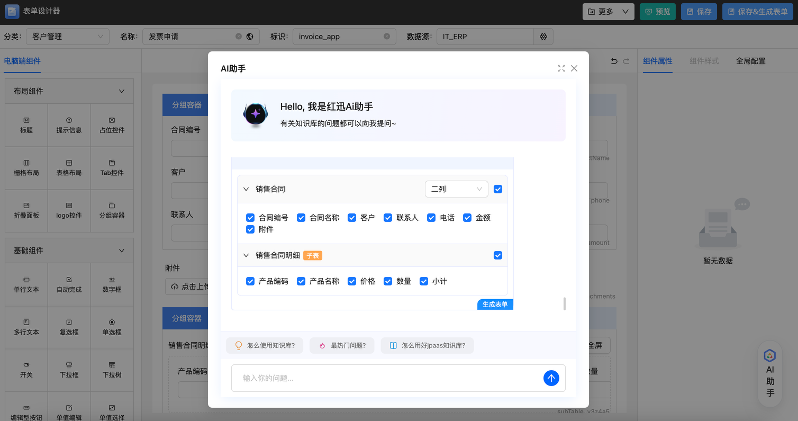
Task: Open the data source settings gear icon
Action: [x=543, y=37]
